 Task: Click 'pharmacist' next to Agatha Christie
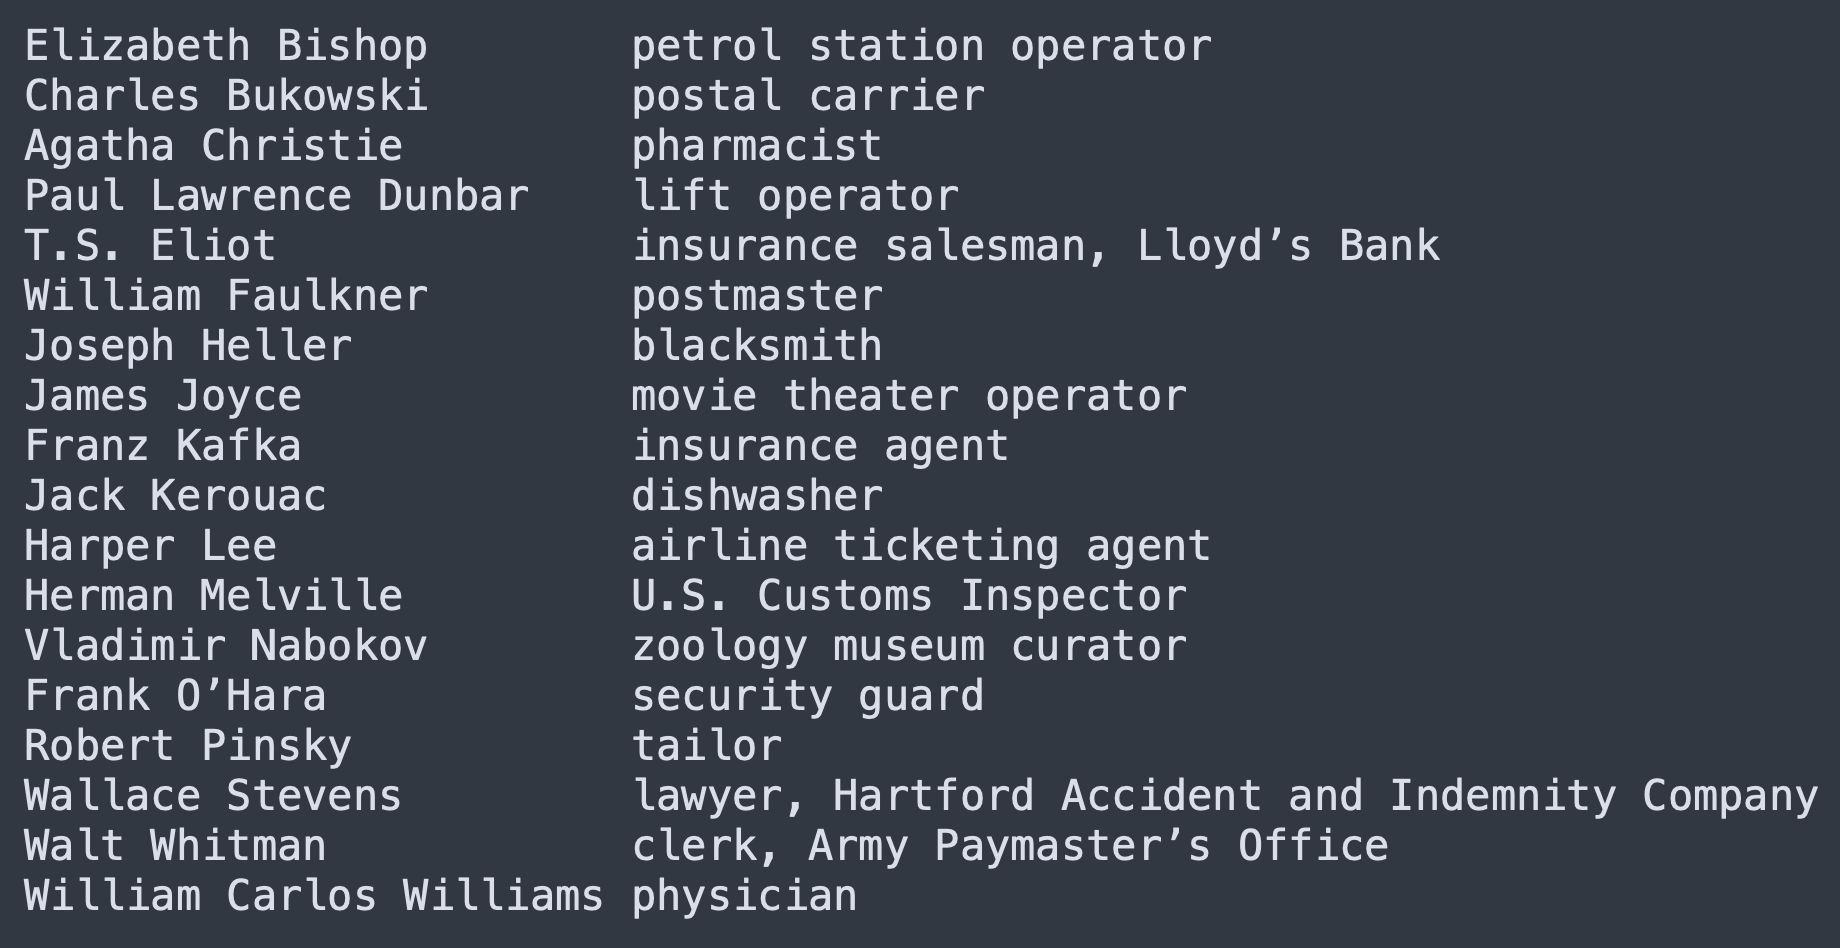(x=757, y=146)
